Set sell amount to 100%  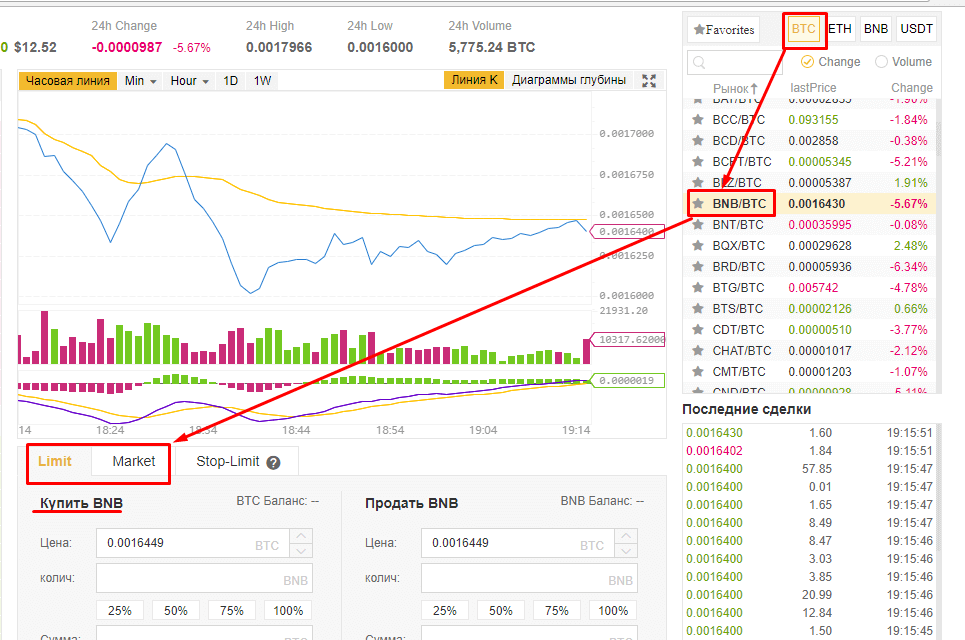pos(613,610)
